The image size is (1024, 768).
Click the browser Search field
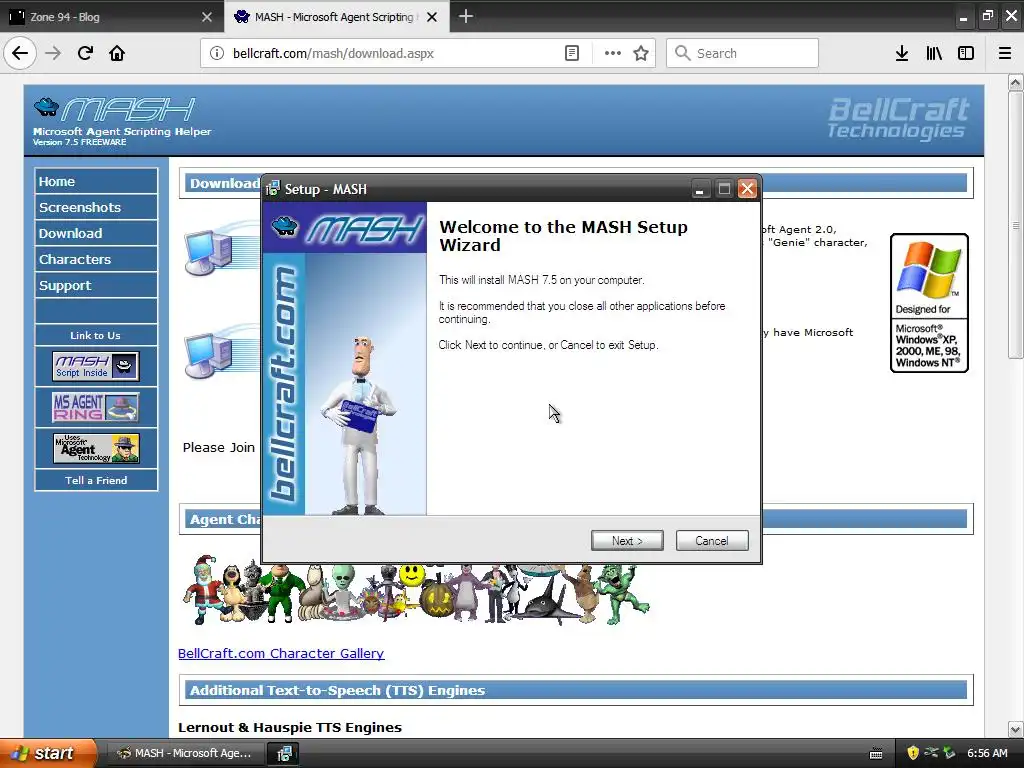click(742, 53)
